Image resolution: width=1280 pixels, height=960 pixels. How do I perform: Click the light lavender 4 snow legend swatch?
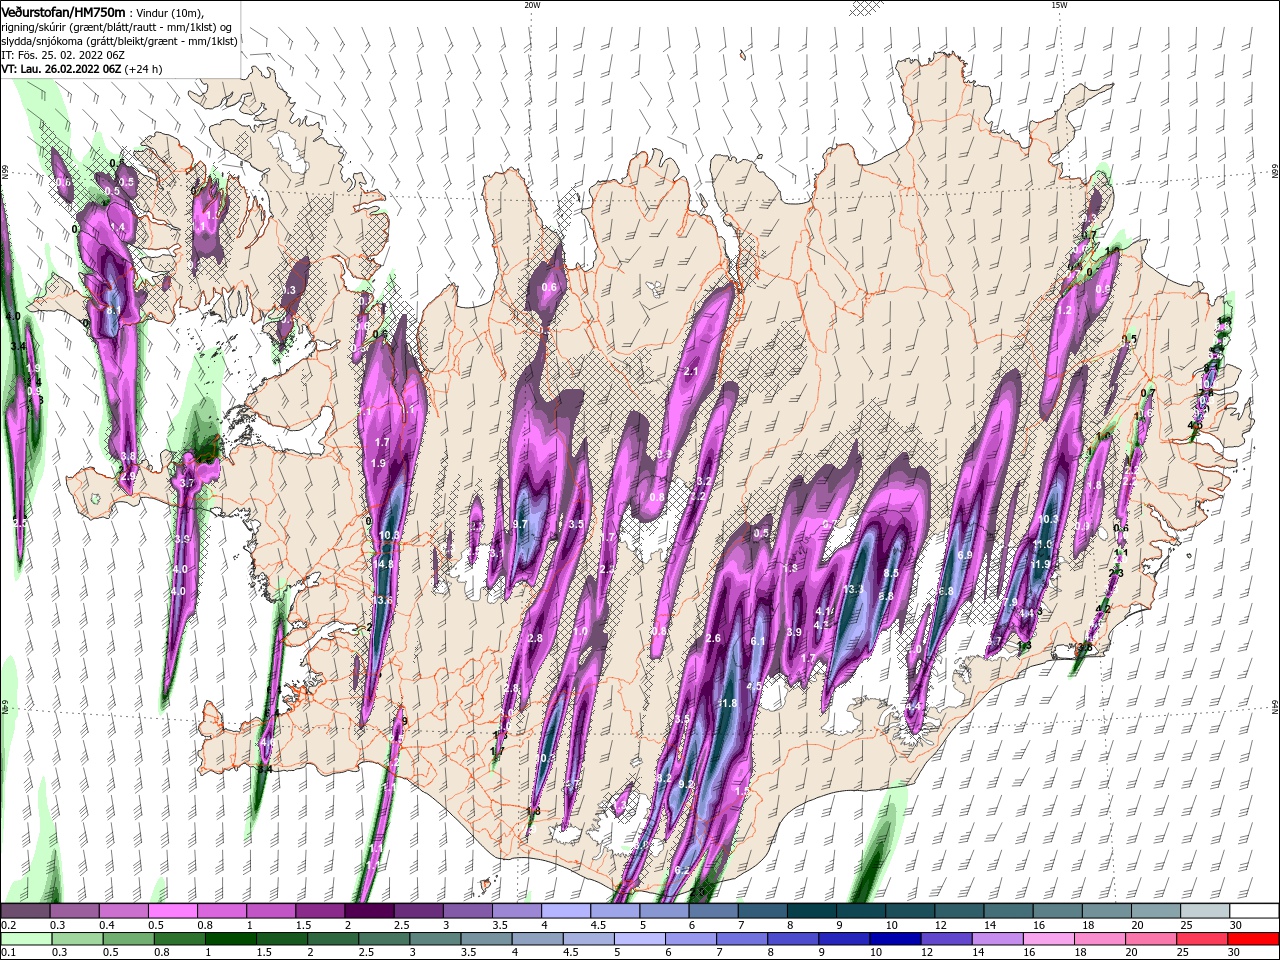[565, 911]
